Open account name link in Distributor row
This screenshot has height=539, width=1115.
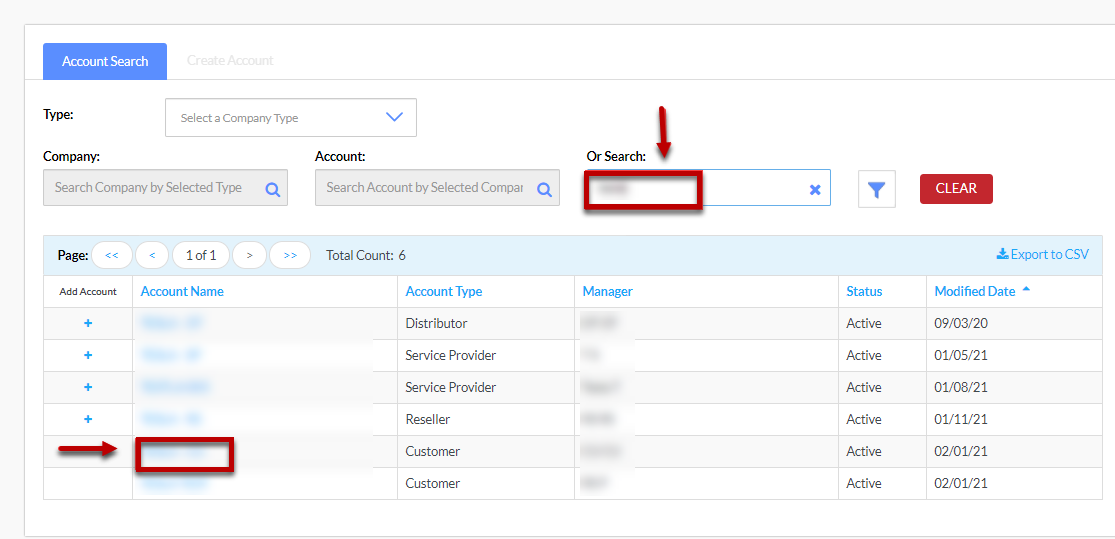tap(171, 323)
